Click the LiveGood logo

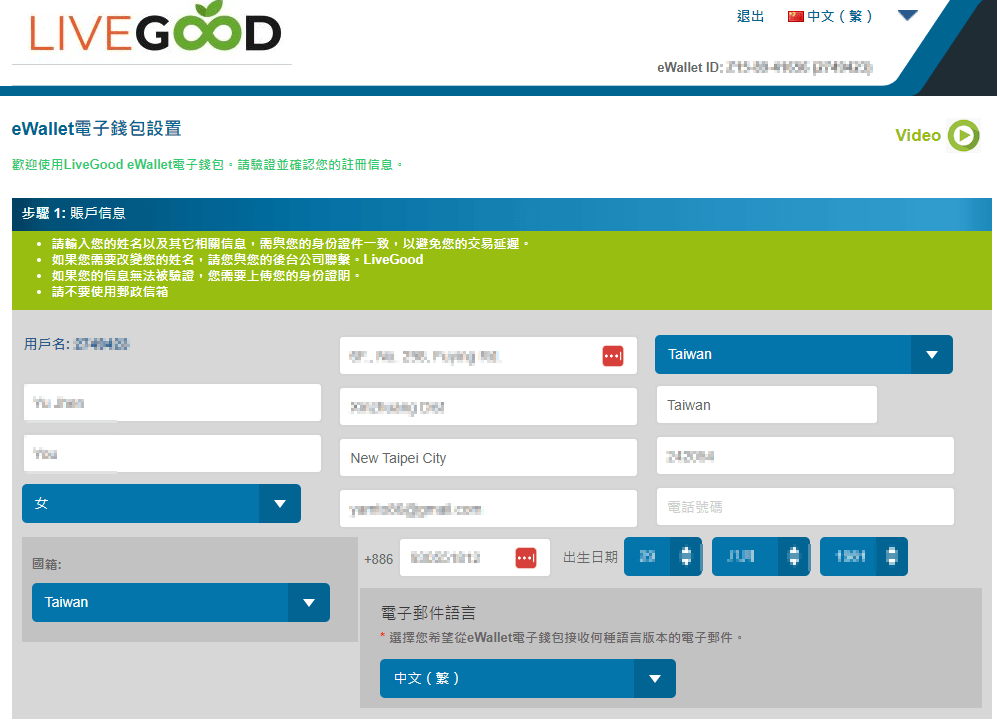(x=155, y=33)
